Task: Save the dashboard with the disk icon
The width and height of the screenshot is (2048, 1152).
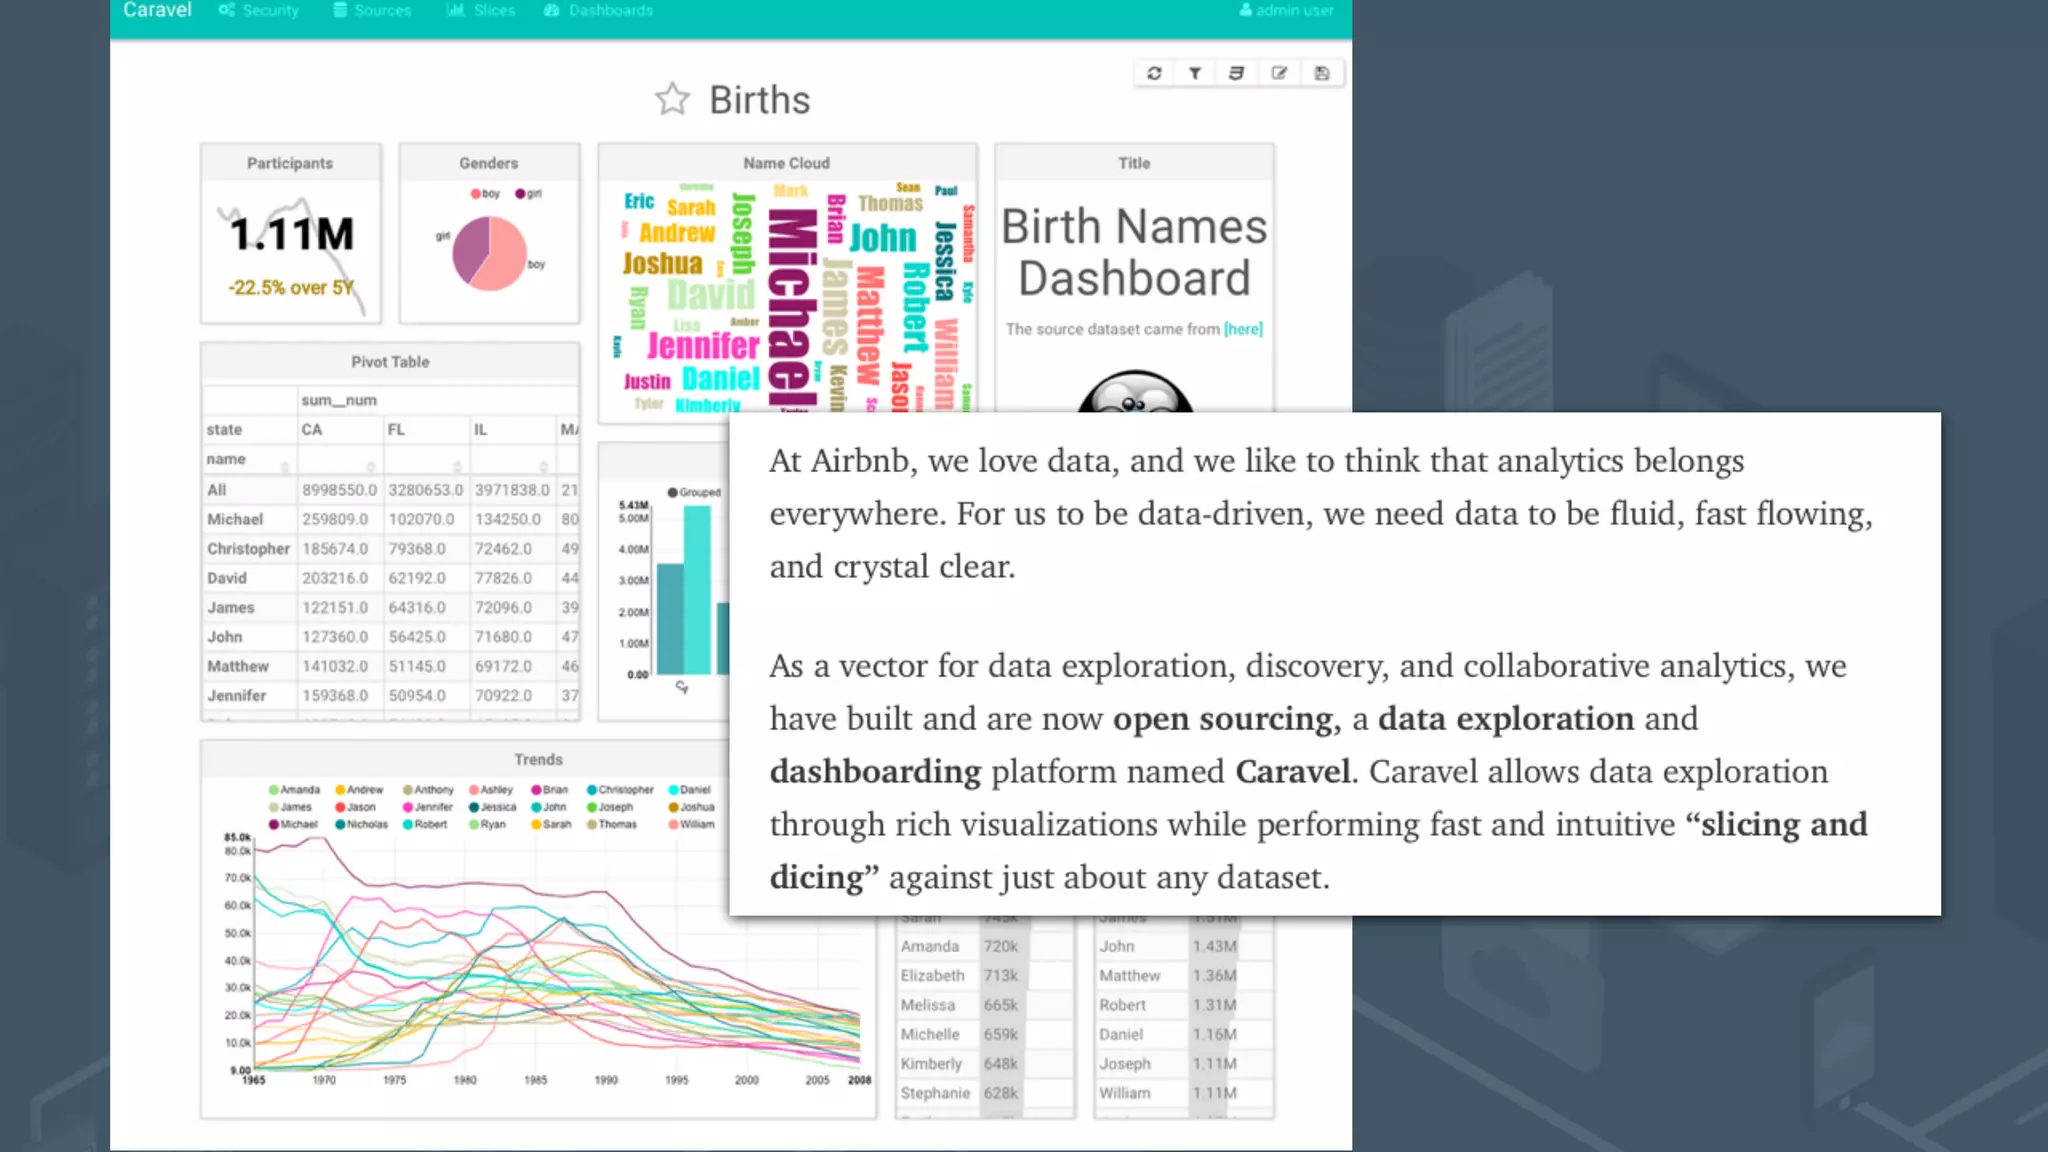Action: point(1322,73)
